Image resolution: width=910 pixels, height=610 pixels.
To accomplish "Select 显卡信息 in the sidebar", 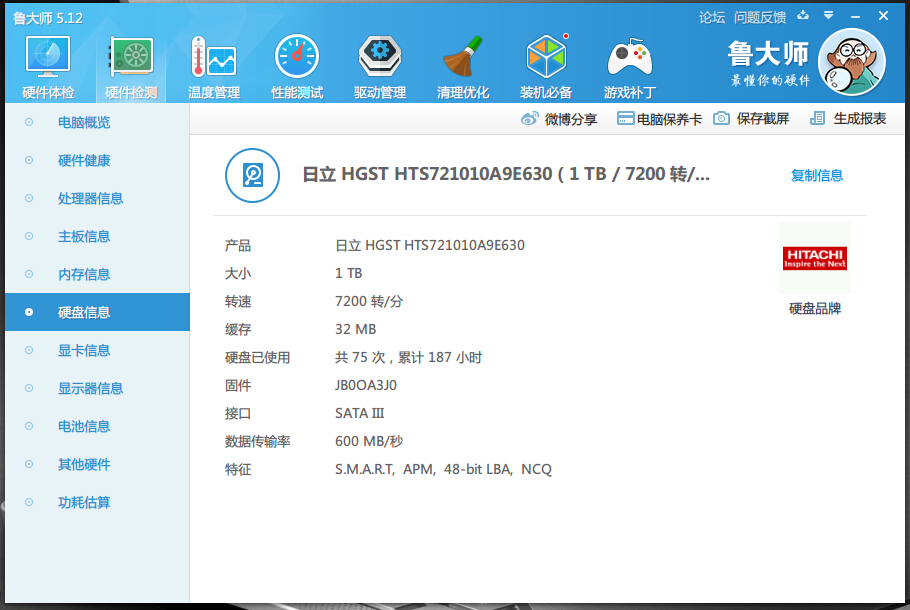I will [x=97, y=350].
